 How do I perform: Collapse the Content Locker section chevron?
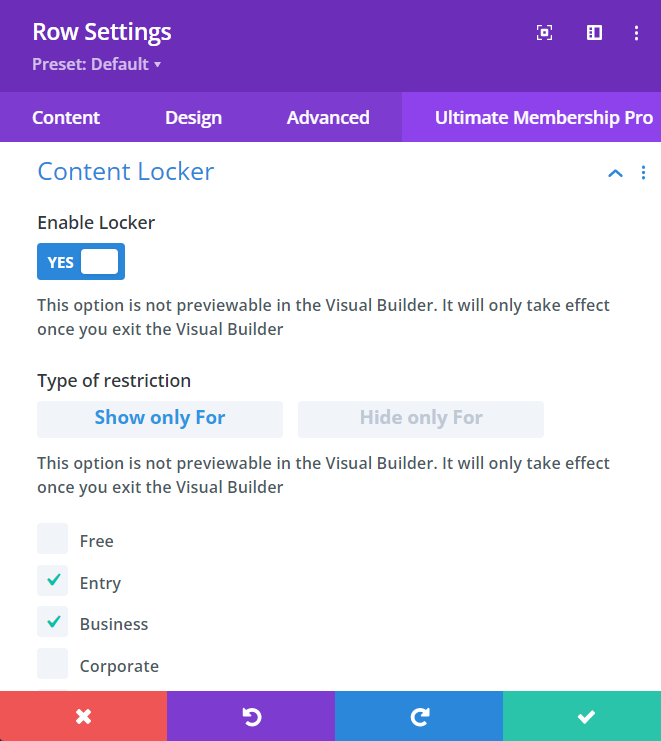tap(615, 173)
